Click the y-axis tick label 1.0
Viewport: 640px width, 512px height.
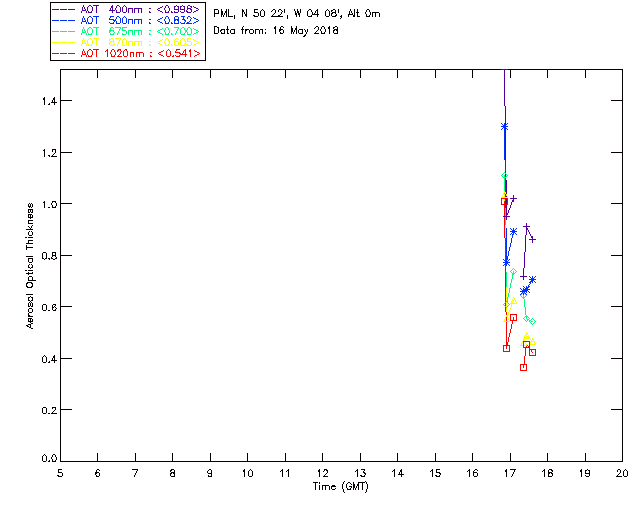pyautogui.click(x=49, y=204)
